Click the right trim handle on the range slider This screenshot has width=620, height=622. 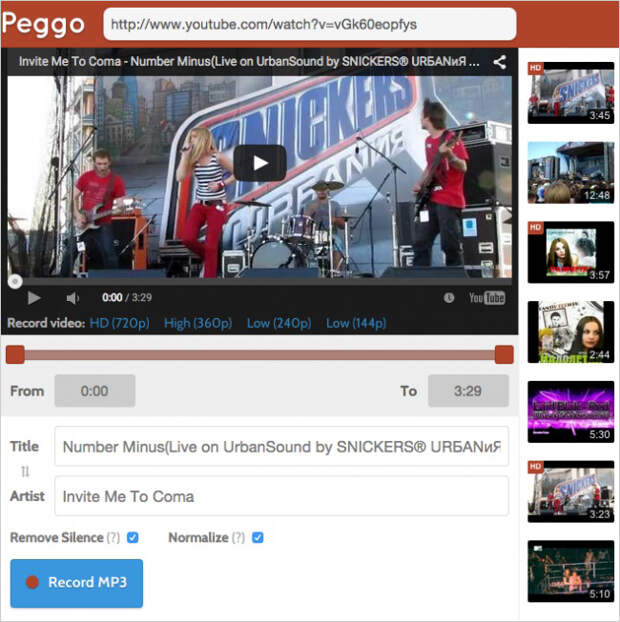point(504,354)
